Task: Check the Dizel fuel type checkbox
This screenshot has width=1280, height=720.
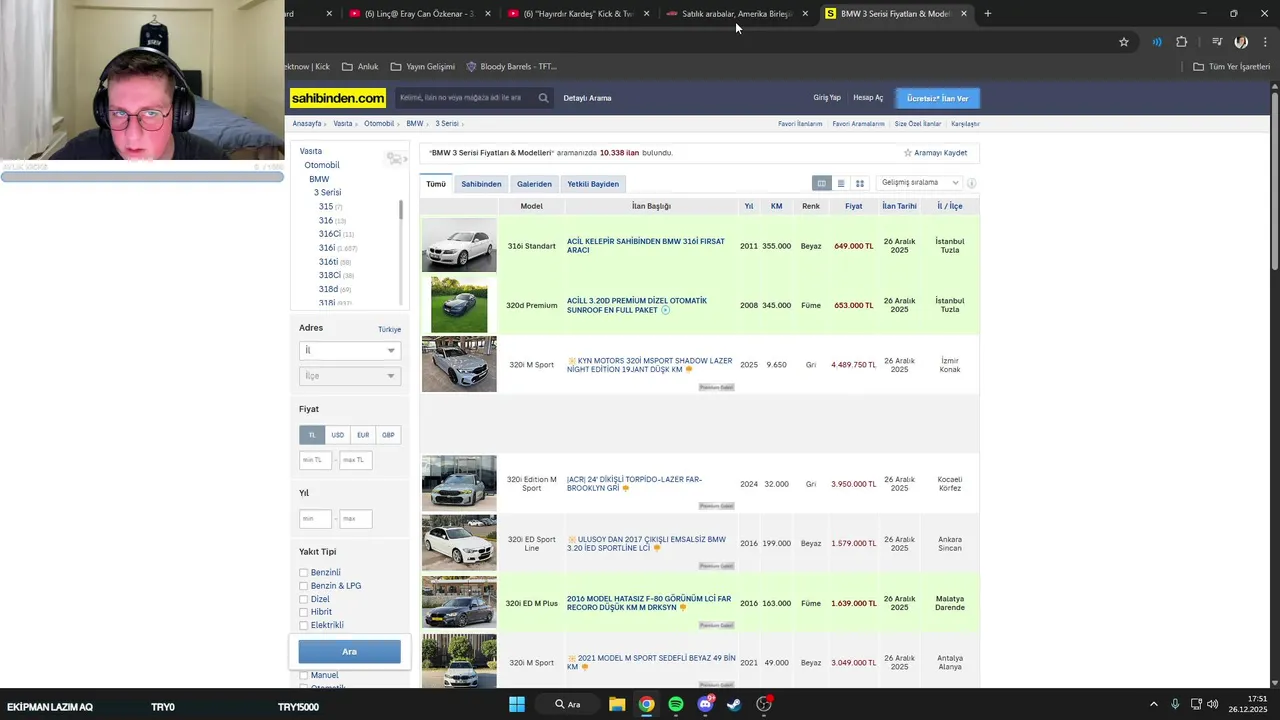Action: (x=303, y=599)
